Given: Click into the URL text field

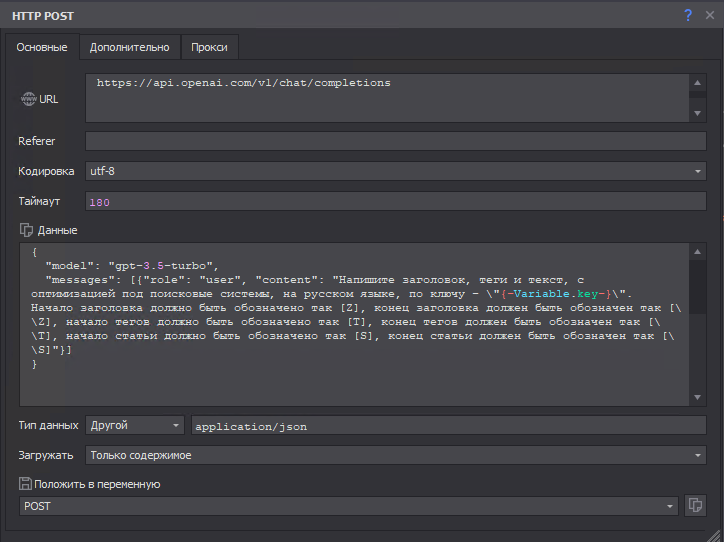Looking at the screenshot, I should (x=387, y=98).
